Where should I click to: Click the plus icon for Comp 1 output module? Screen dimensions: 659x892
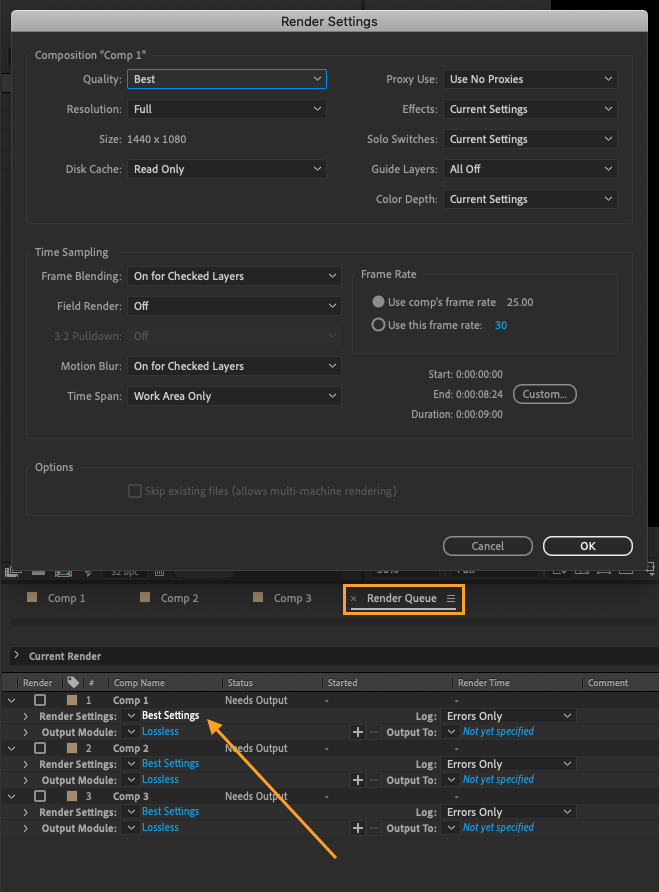pyautogui.click(x=357, y=732)
